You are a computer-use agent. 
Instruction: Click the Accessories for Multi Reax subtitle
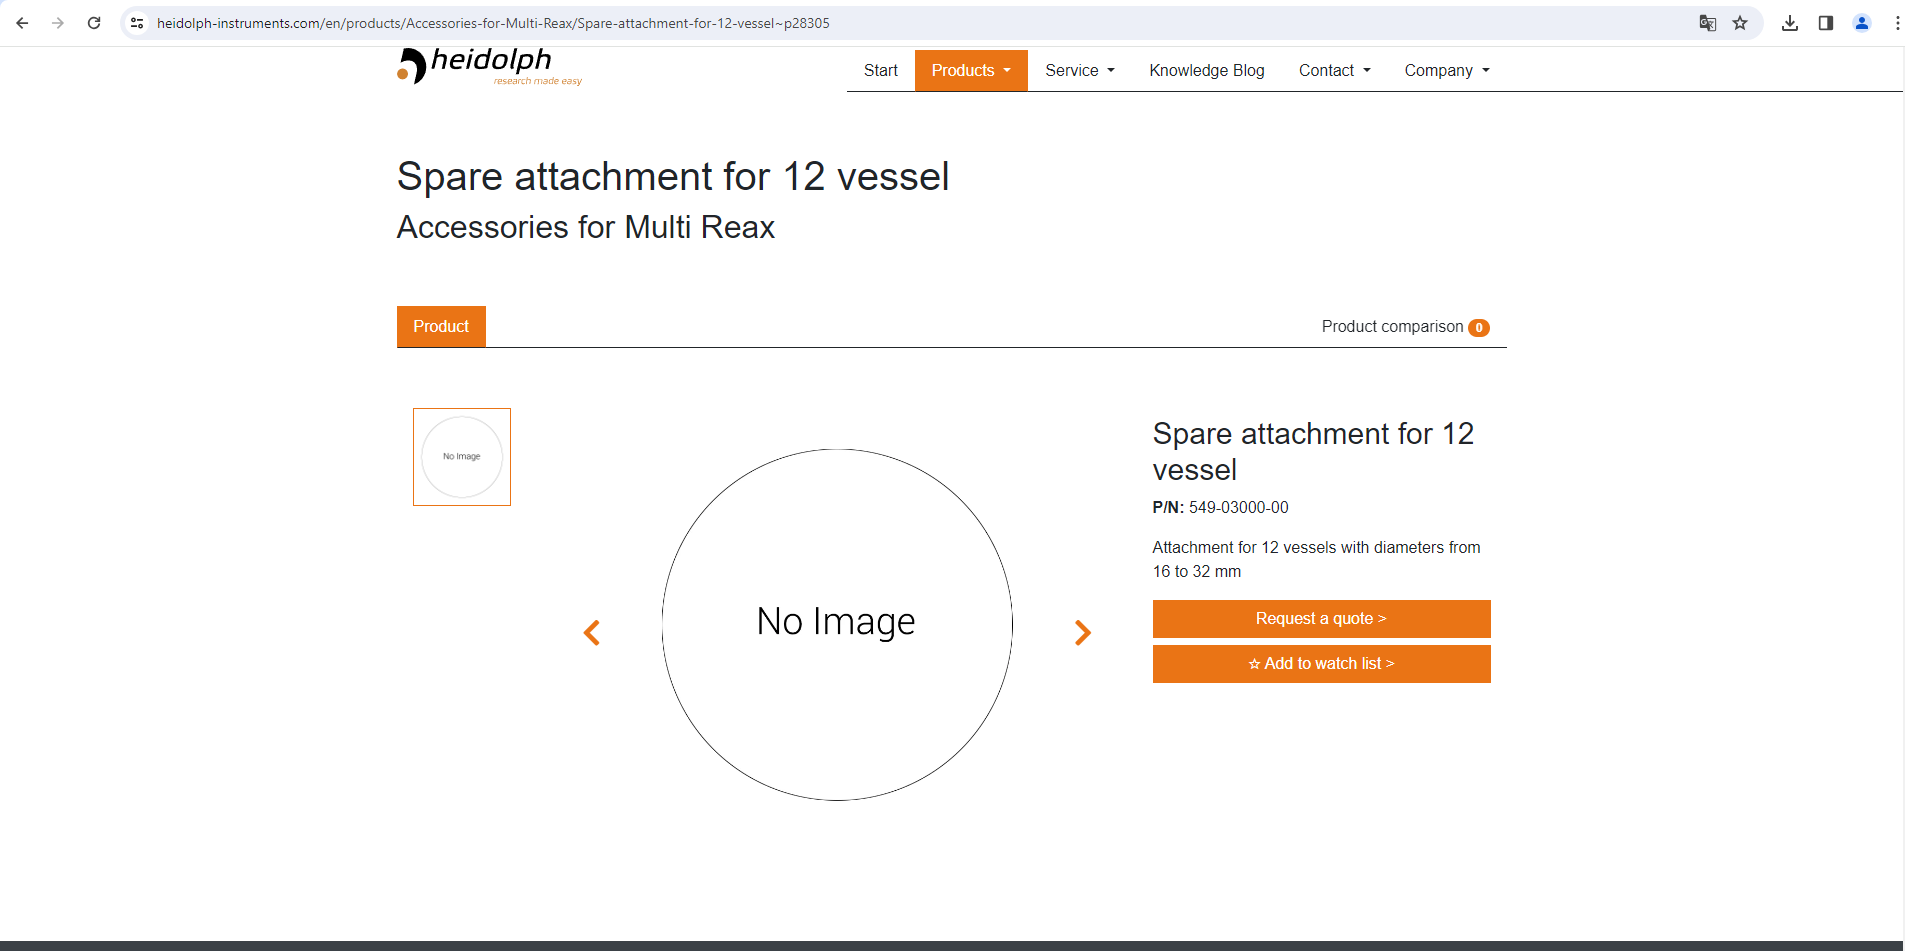point(586,227)
